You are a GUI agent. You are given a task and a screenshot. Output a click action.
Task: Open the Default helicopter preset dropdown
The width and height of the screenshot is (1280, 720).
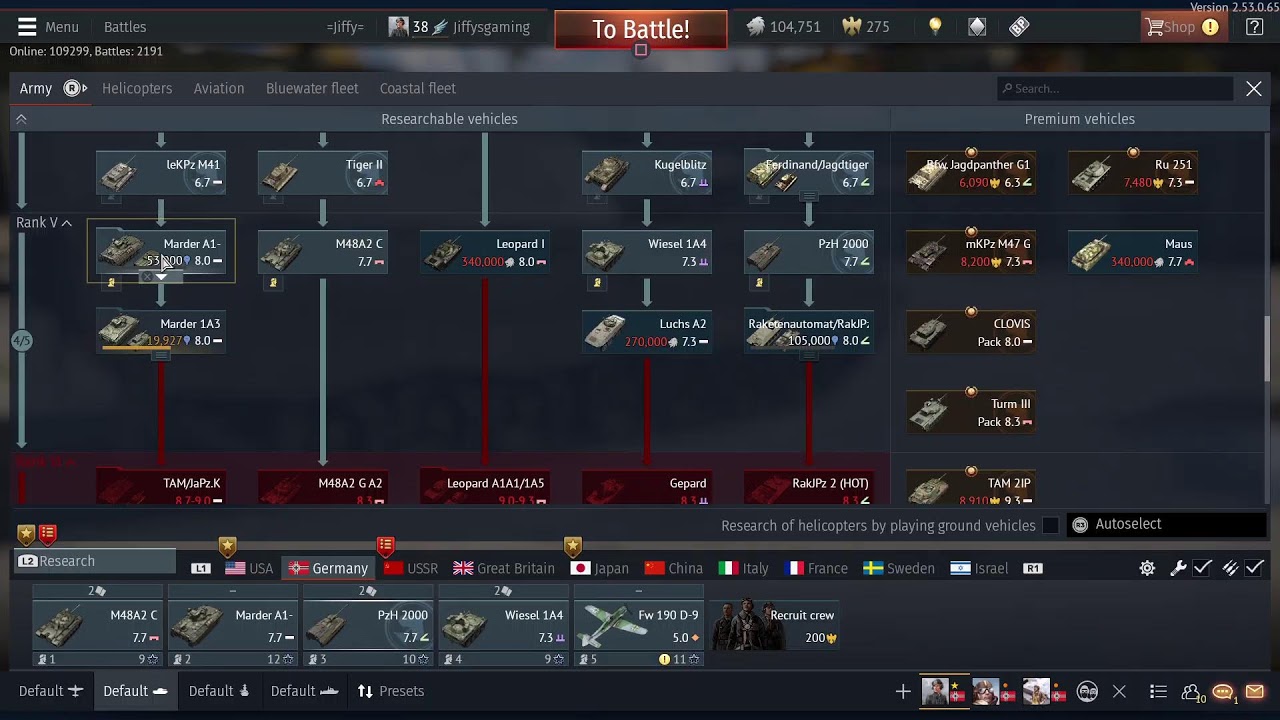(219, 691)
